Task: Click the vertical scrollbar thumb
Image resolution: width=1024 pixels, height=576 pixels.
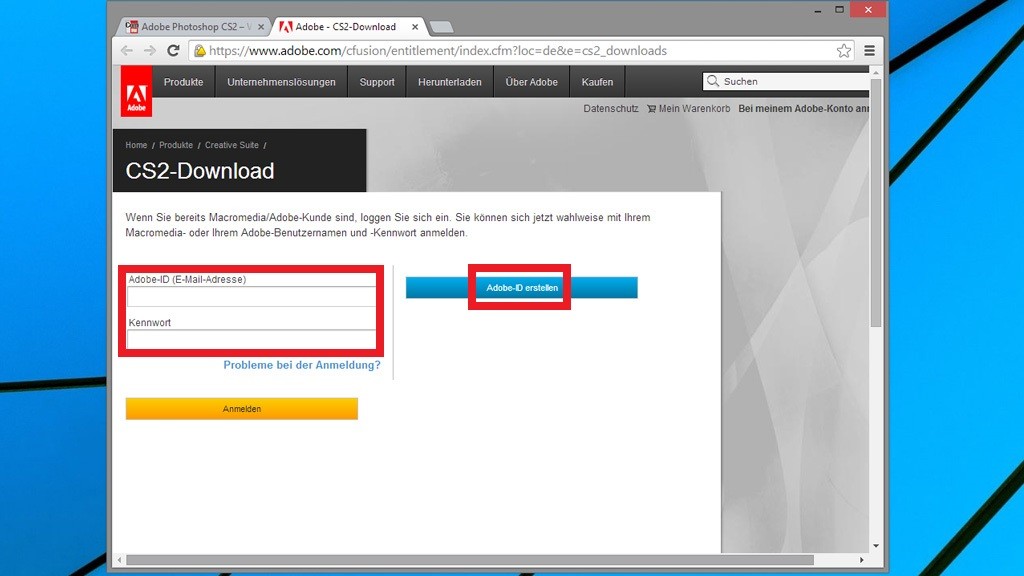Action: (x=876, y=202)
